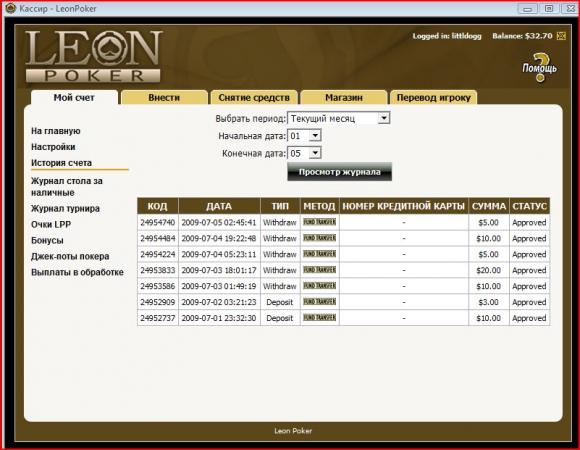The width and height of the screenshot is (580, 450).
Task: Click the Просмотр журнала button
Action: click(x=339, y=172)
